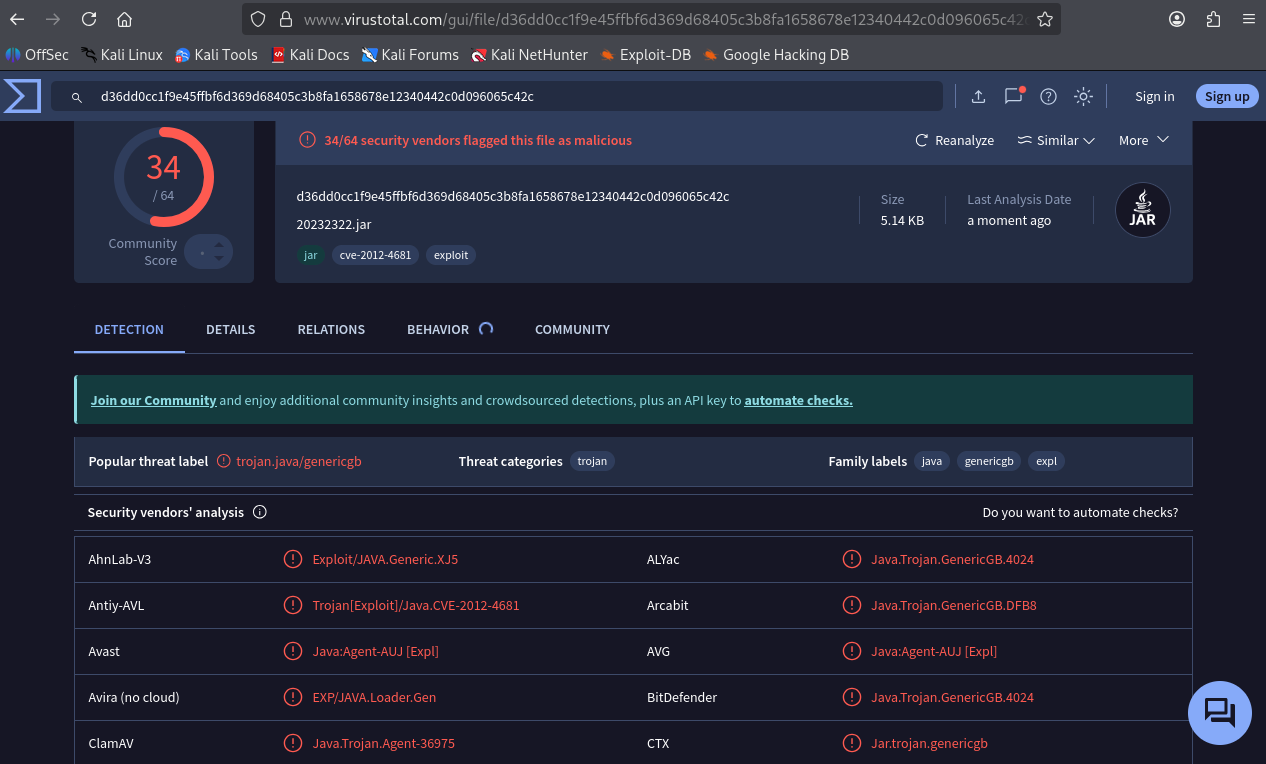Image resolution: width=1266 pixels, height=764 pixels.
Task: Open the Kali Linux bookmark
Action: pyautogui.click(x=122, y=55)
